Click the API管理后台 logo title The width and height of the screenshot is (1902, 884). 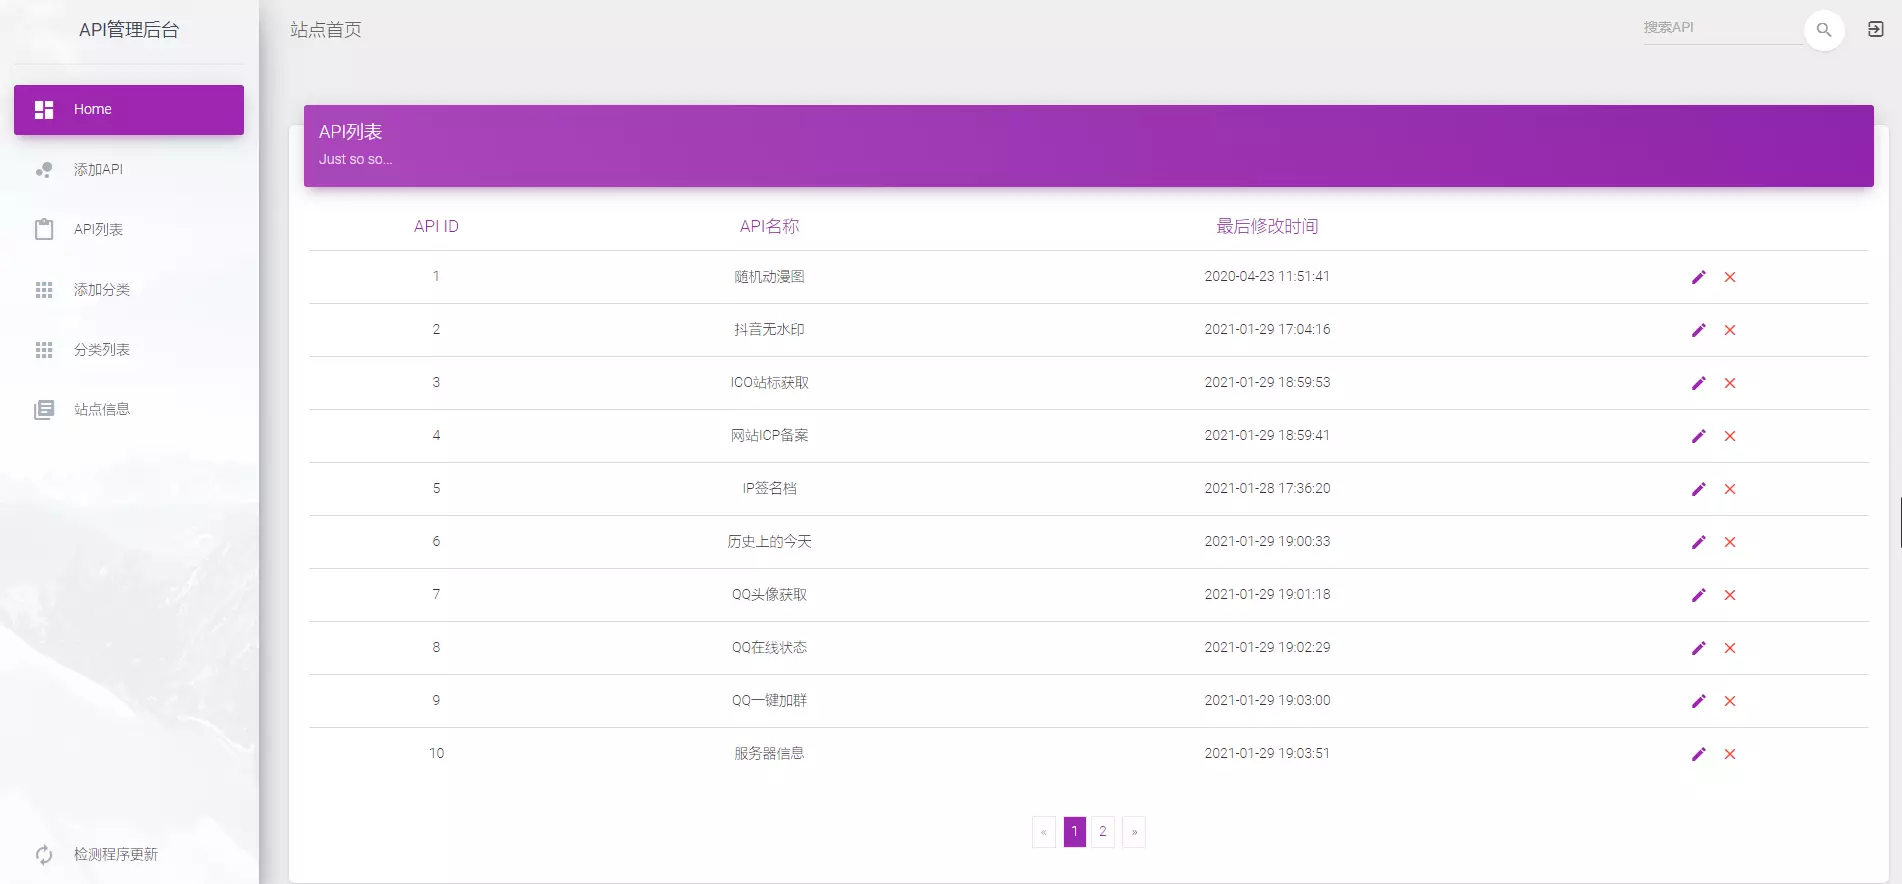129,30
